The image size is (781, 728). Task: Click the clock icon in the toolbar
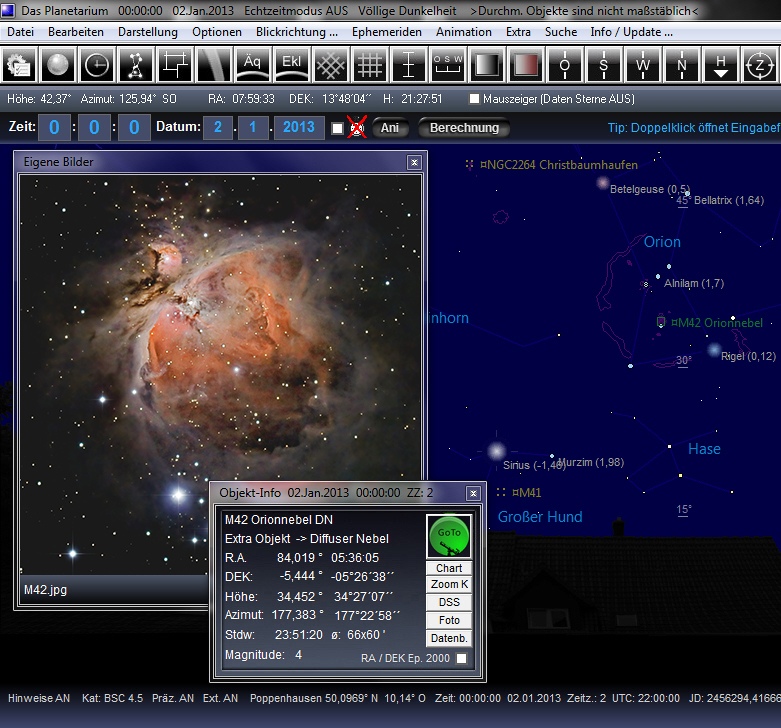pos(96,66)
